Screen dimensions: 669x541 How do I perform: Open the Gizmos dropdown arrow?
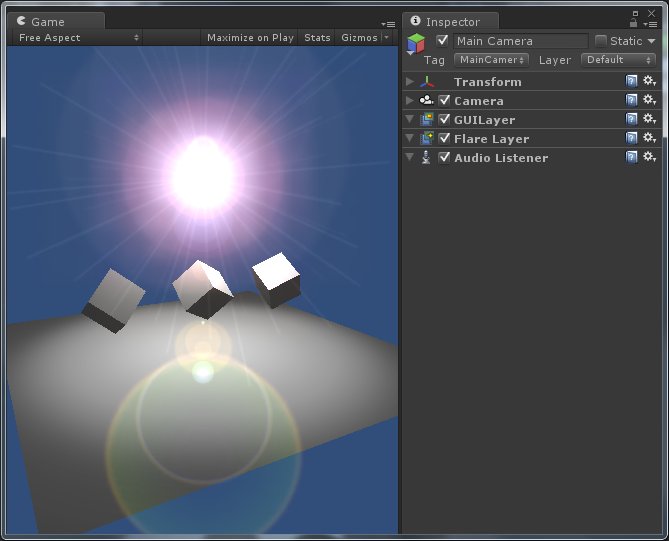click(387, 38)
